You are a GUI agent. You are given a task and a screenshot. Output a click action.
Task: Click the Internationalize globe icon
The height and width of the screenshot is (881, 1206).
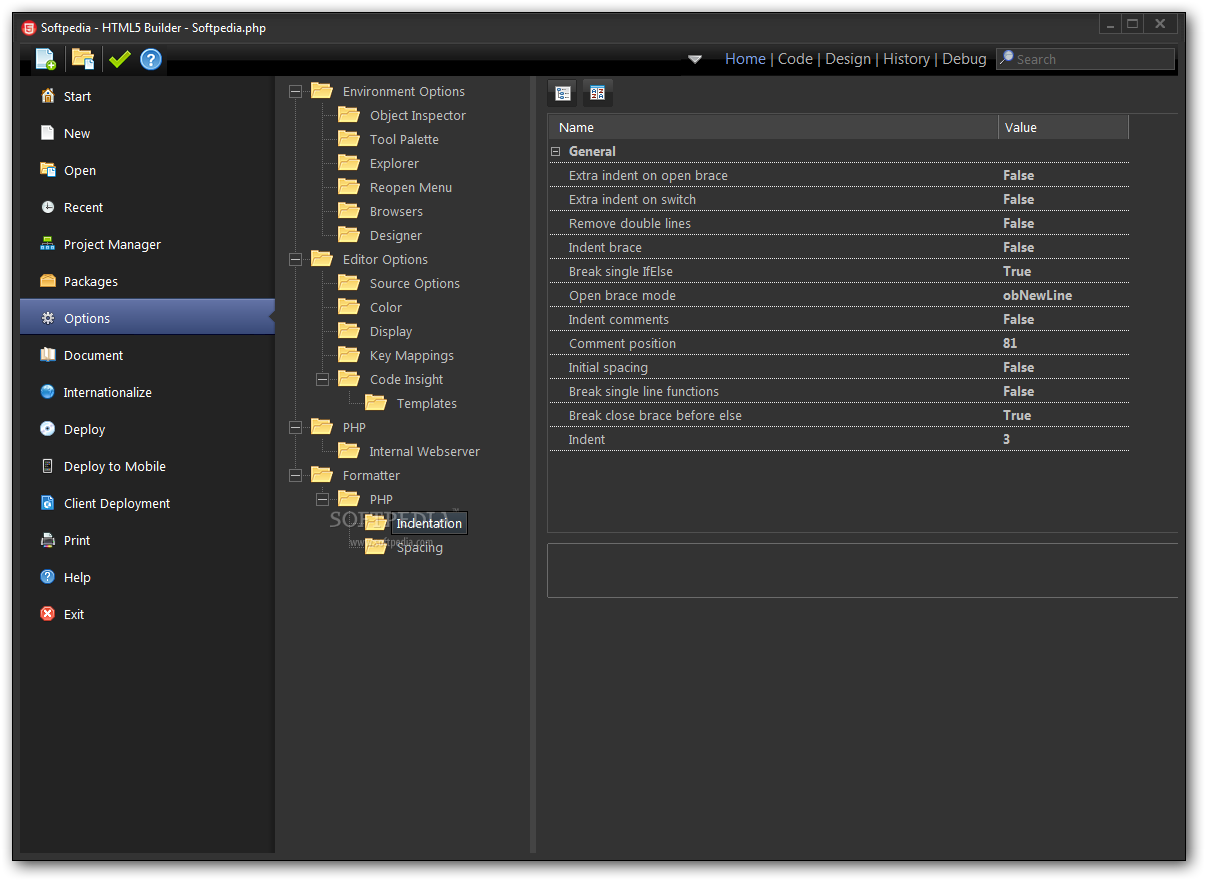47,392
